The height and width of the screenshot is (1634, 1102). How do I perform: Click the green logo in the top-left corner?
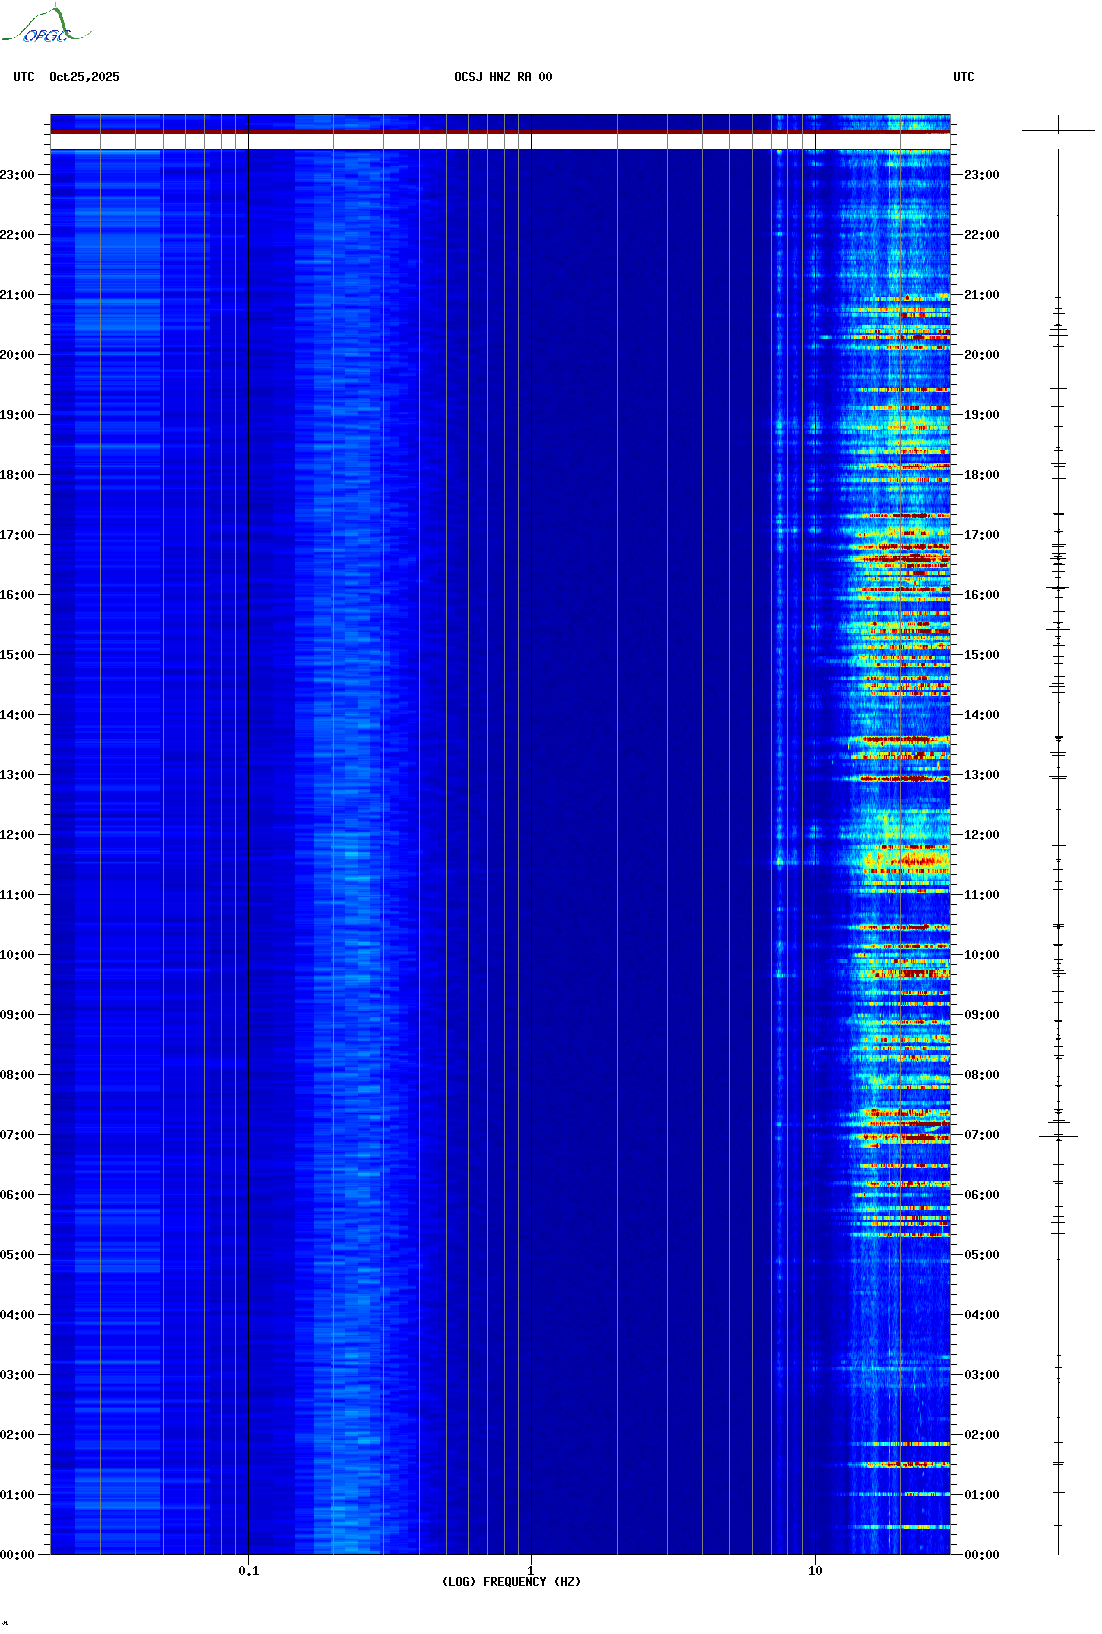pyautogui.click(x=46, y=27)
